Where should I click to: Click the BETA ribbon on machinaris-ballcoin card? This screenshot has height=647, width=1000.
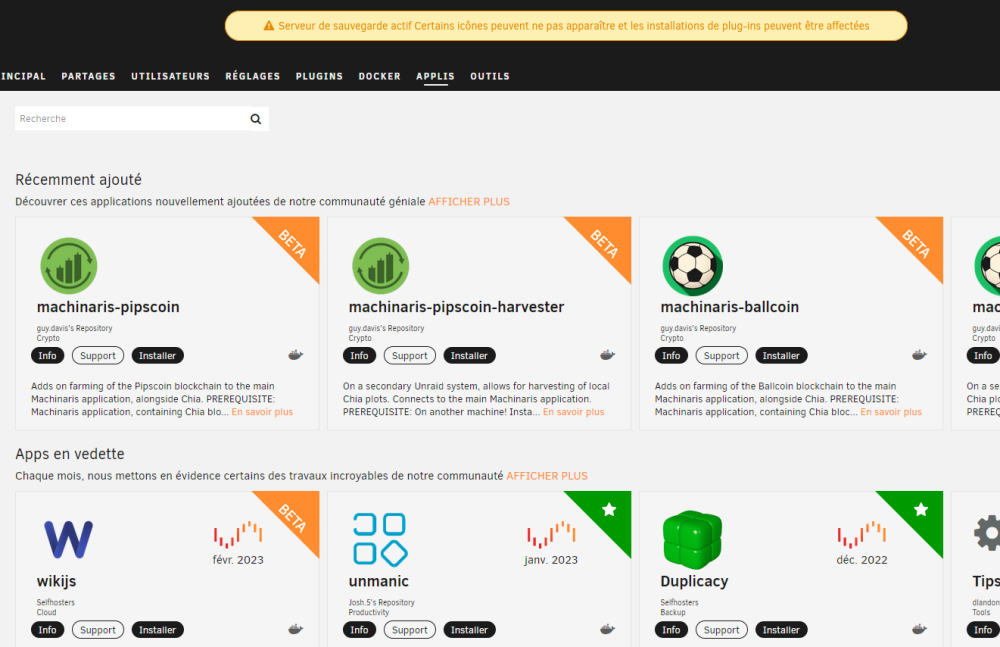916,243
